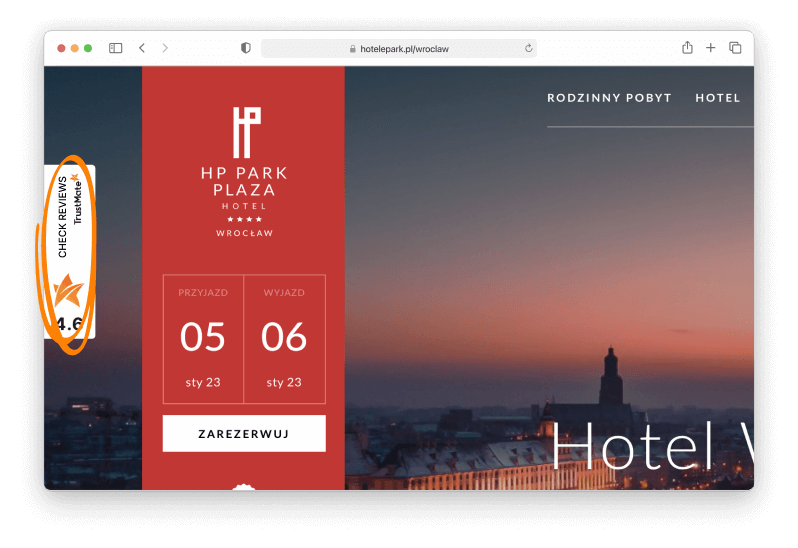Go forward with the right arrow
The height and width of the screenshot is (548, 798).
[x=165, y=48]
